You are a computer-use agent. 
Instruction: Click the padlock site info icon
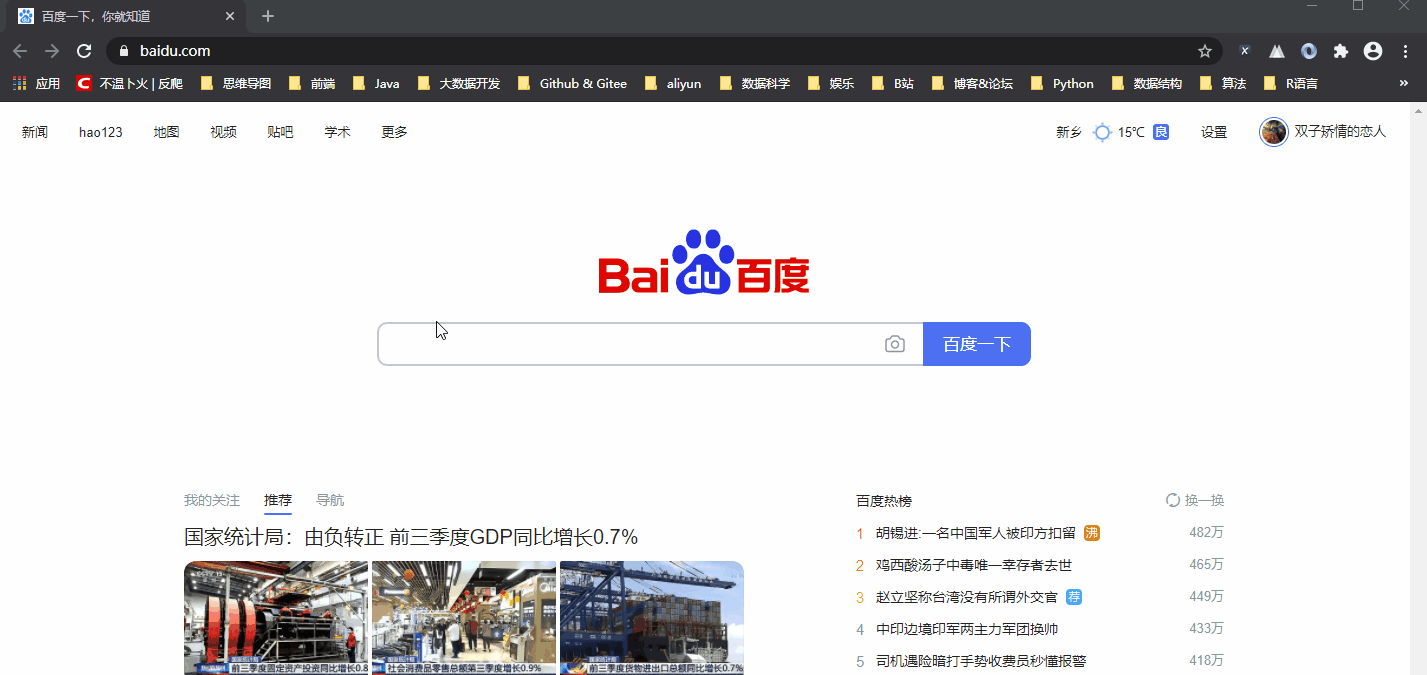click(124, 51)
